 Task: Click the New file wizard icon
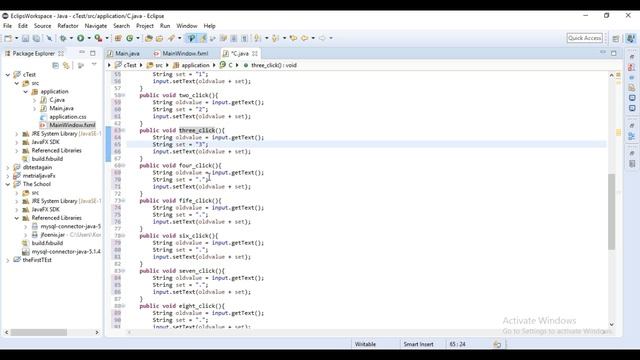coord(8,38)
